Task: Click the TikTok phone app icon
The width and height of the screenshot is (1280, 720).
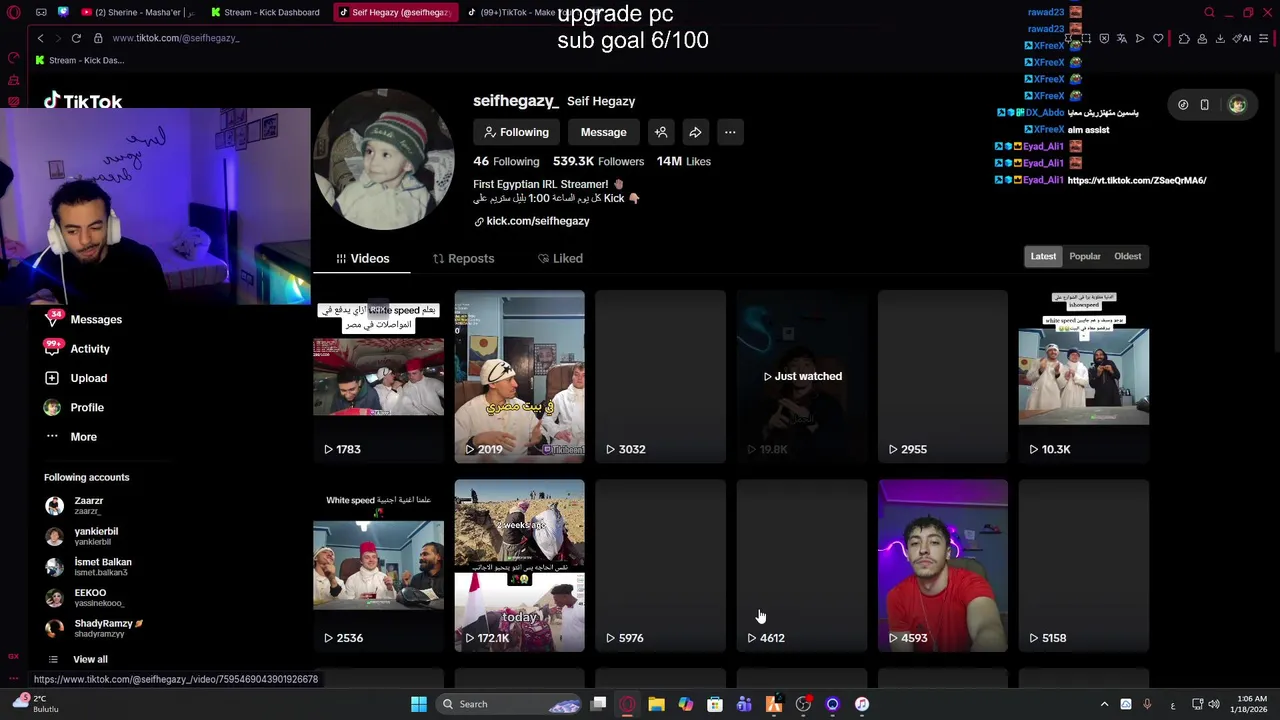Action: pyautogui.click(x=1205, y=105)
